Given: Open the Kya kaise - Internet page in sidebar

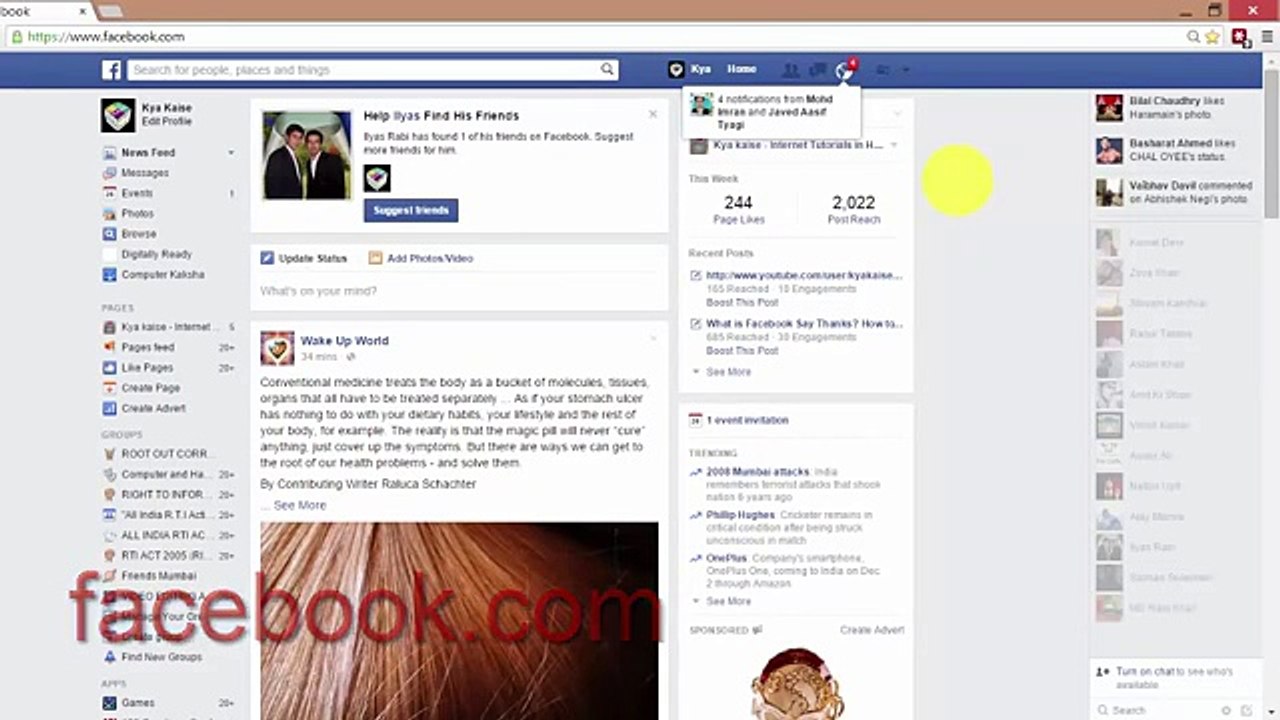Looking at the screenshot, I should coord(166,327).
